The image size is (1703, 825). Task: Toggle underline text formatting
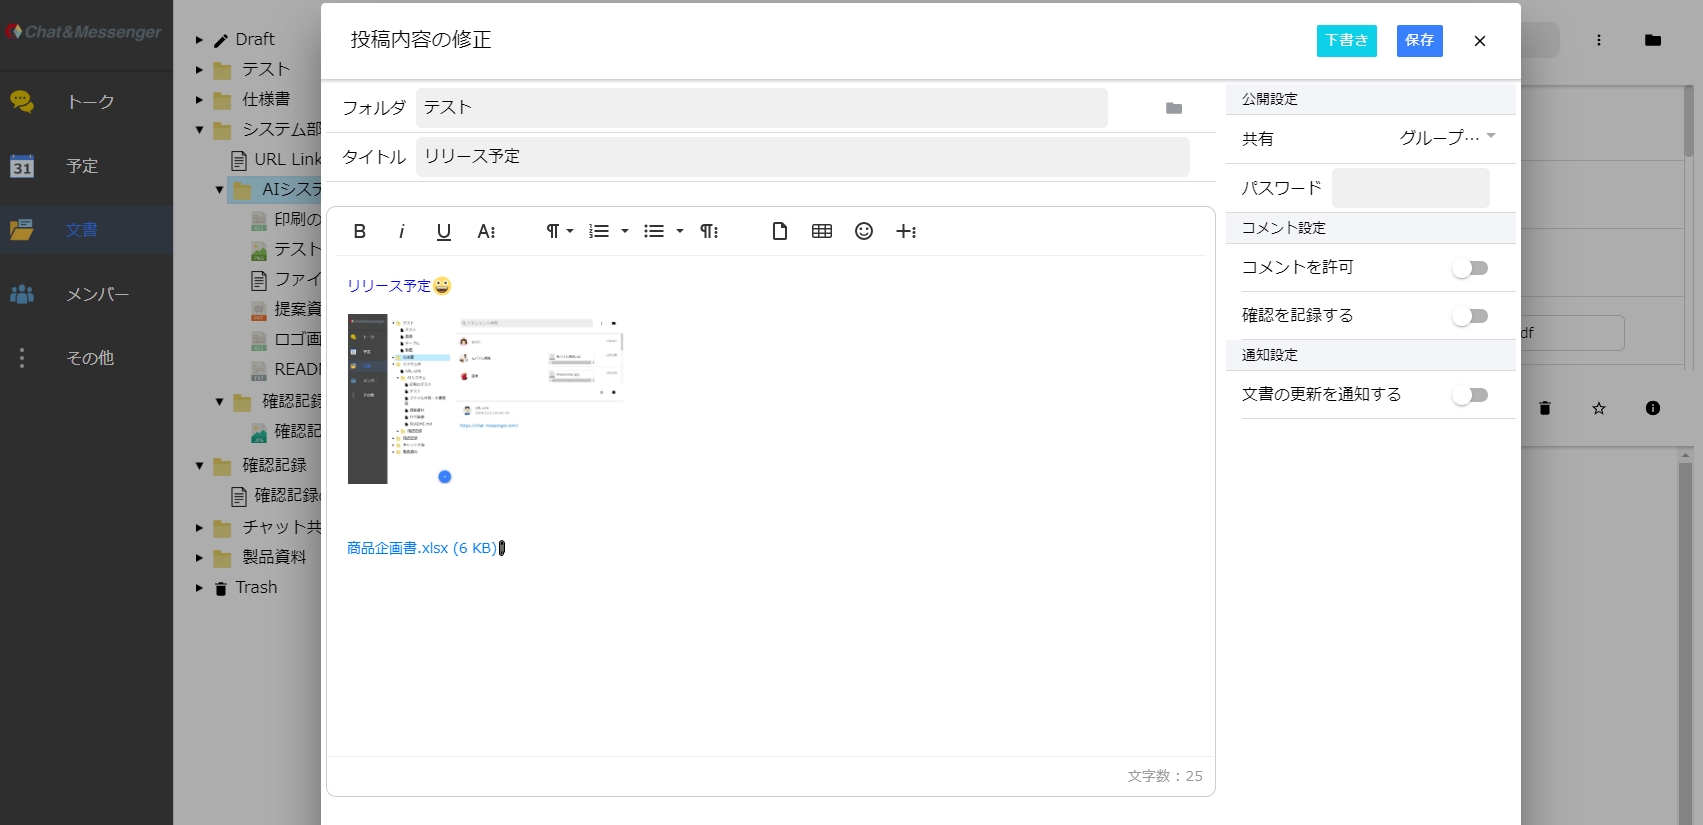tap(444, 232)
